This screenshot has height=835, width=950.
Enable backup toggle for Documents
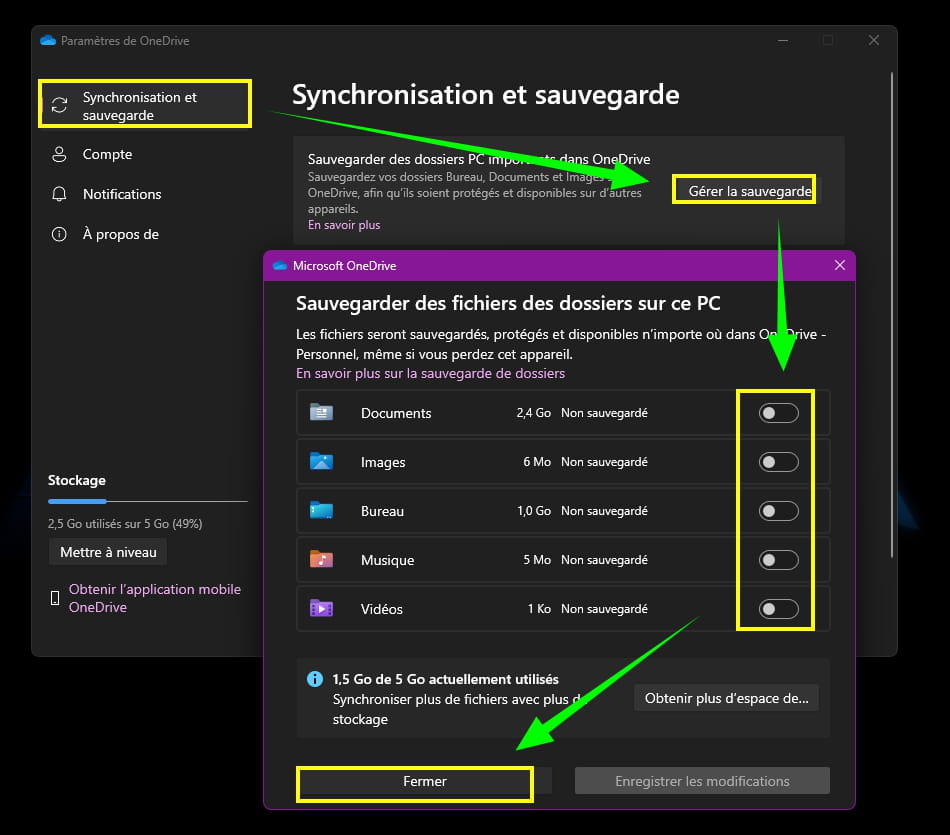[779, 413]
